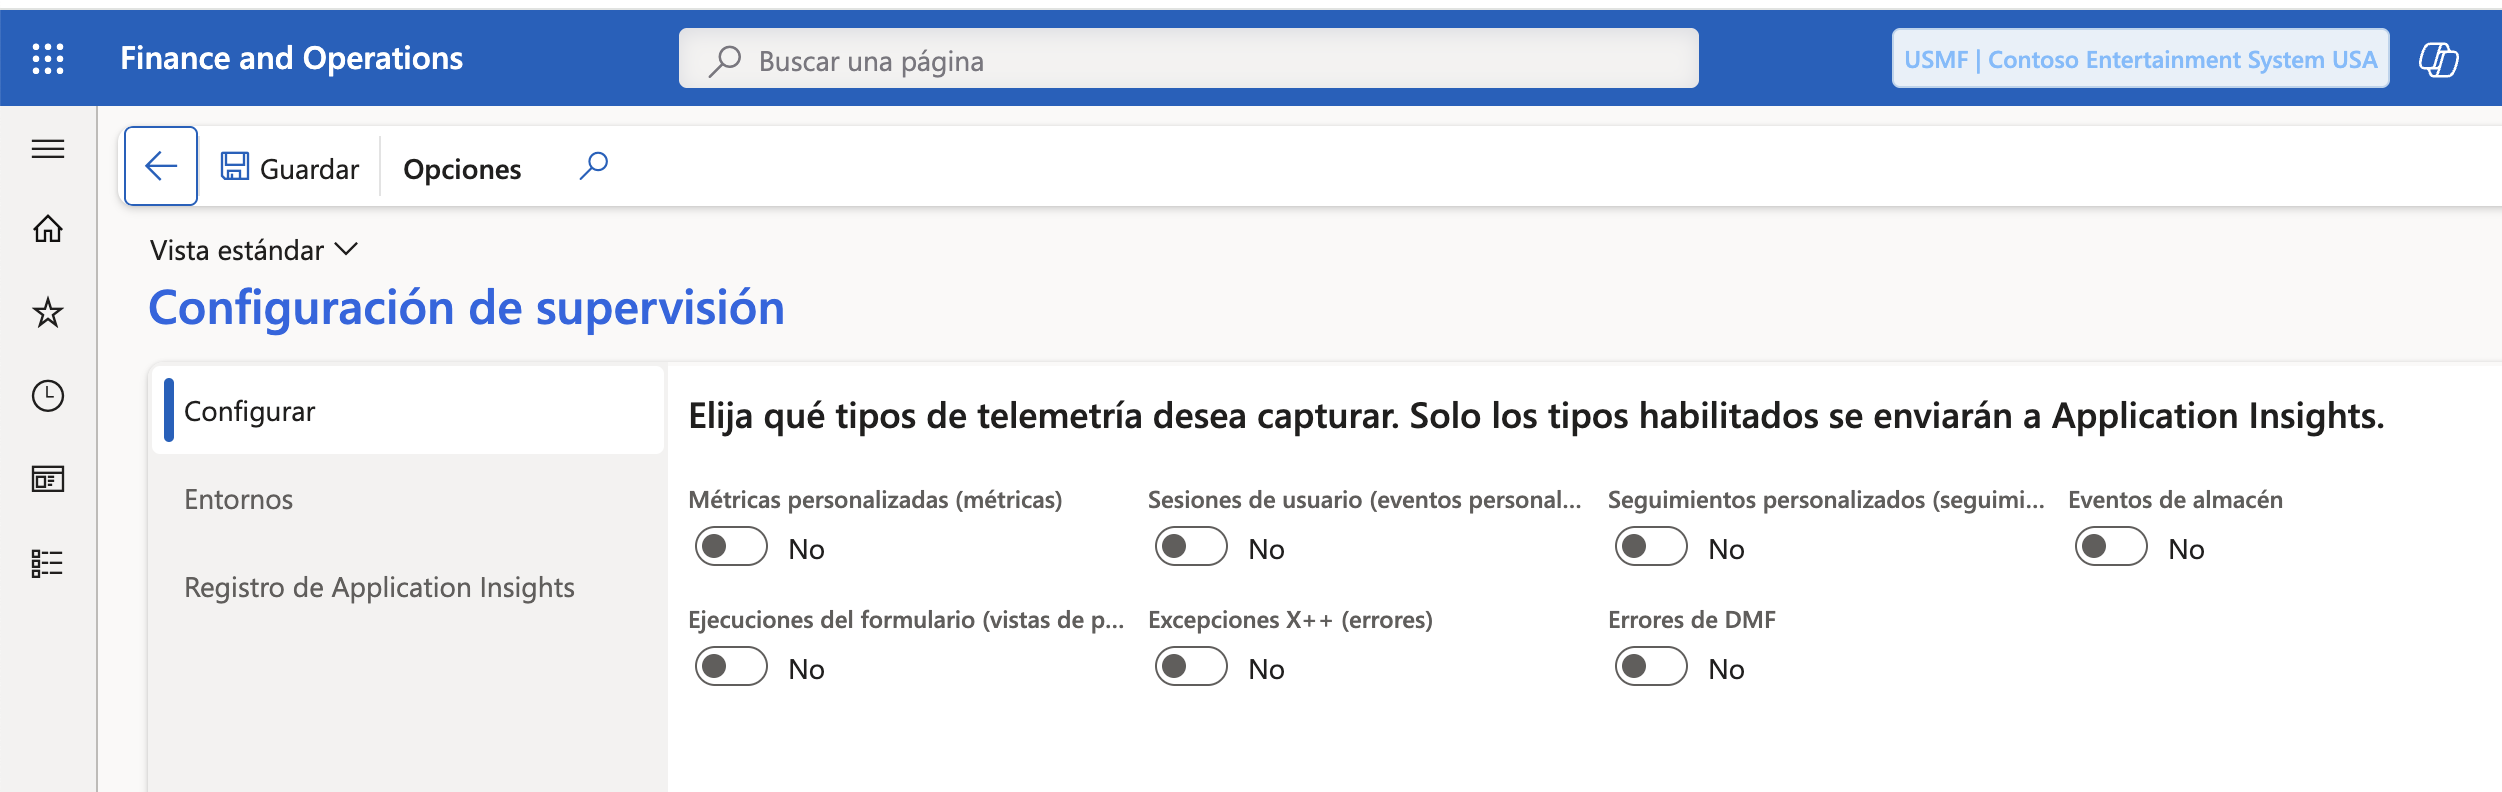Open USMF company picker

coord(2139,59)
